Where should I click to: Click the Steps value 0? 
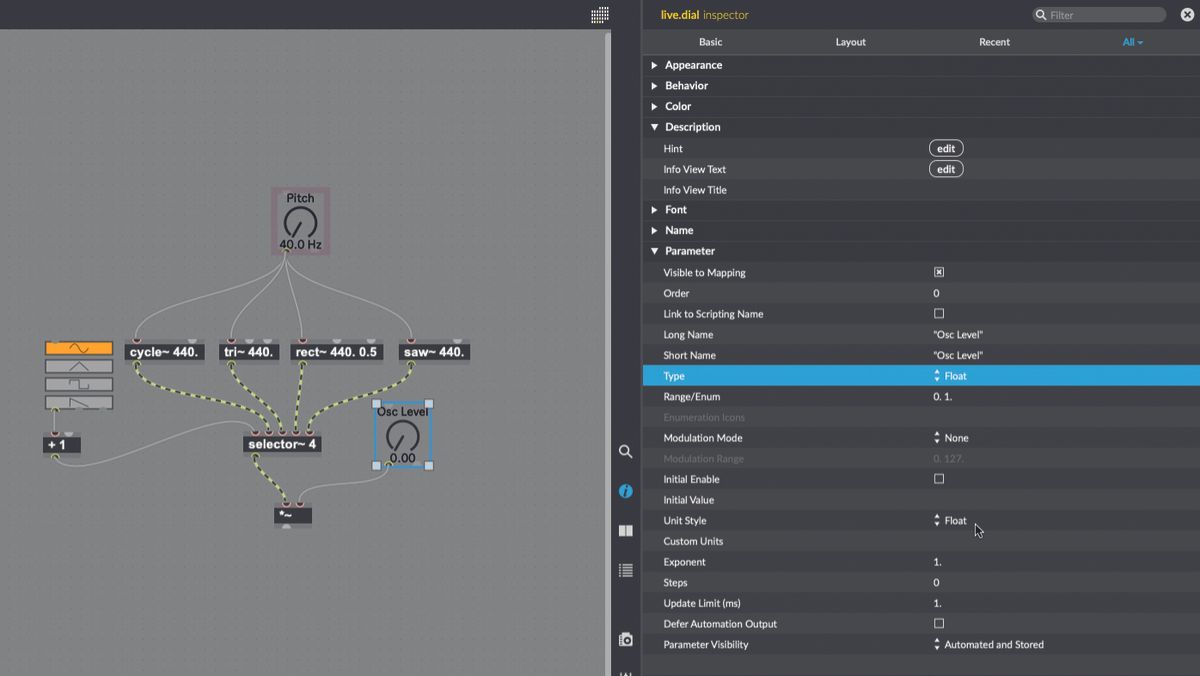(936, 582)
